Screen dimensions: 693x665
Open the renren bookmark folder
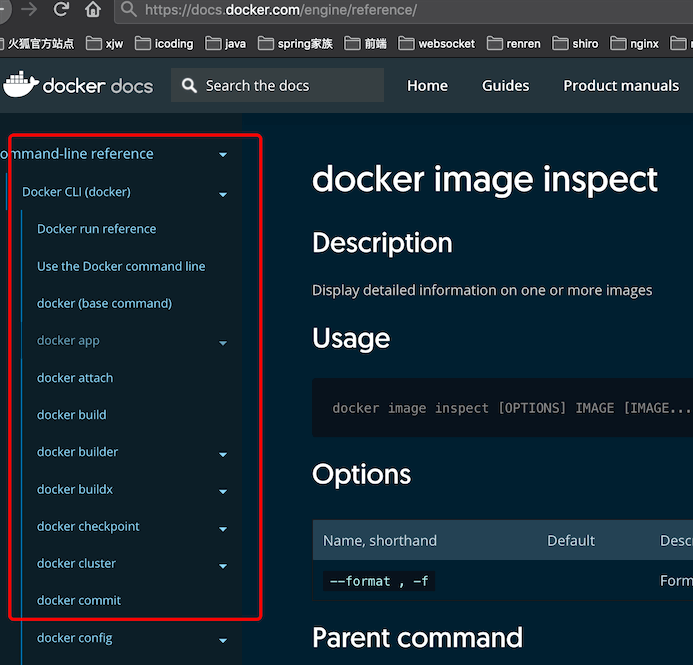514,43
